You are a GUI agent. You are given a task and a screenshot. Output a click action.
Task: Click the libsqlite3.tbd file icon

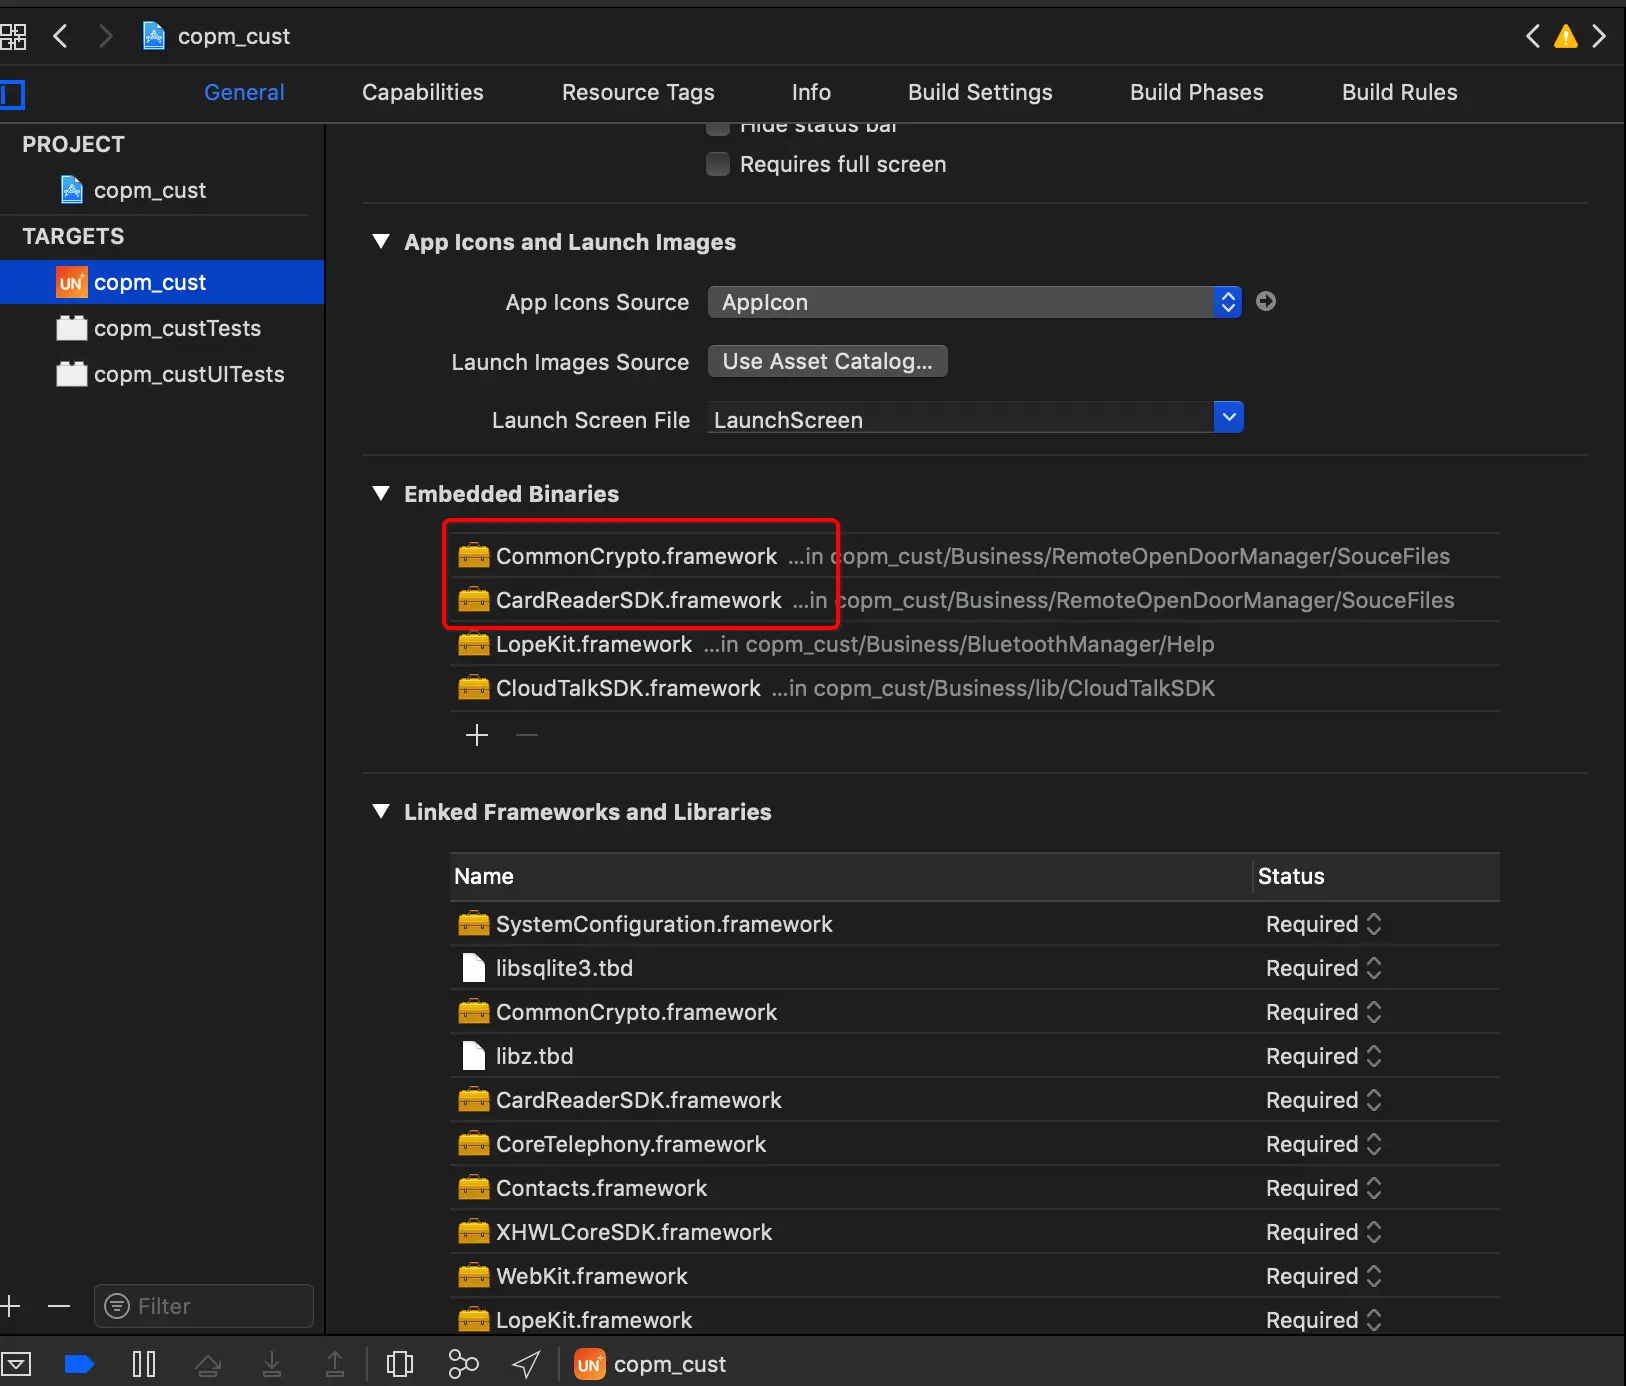(472, 967)
